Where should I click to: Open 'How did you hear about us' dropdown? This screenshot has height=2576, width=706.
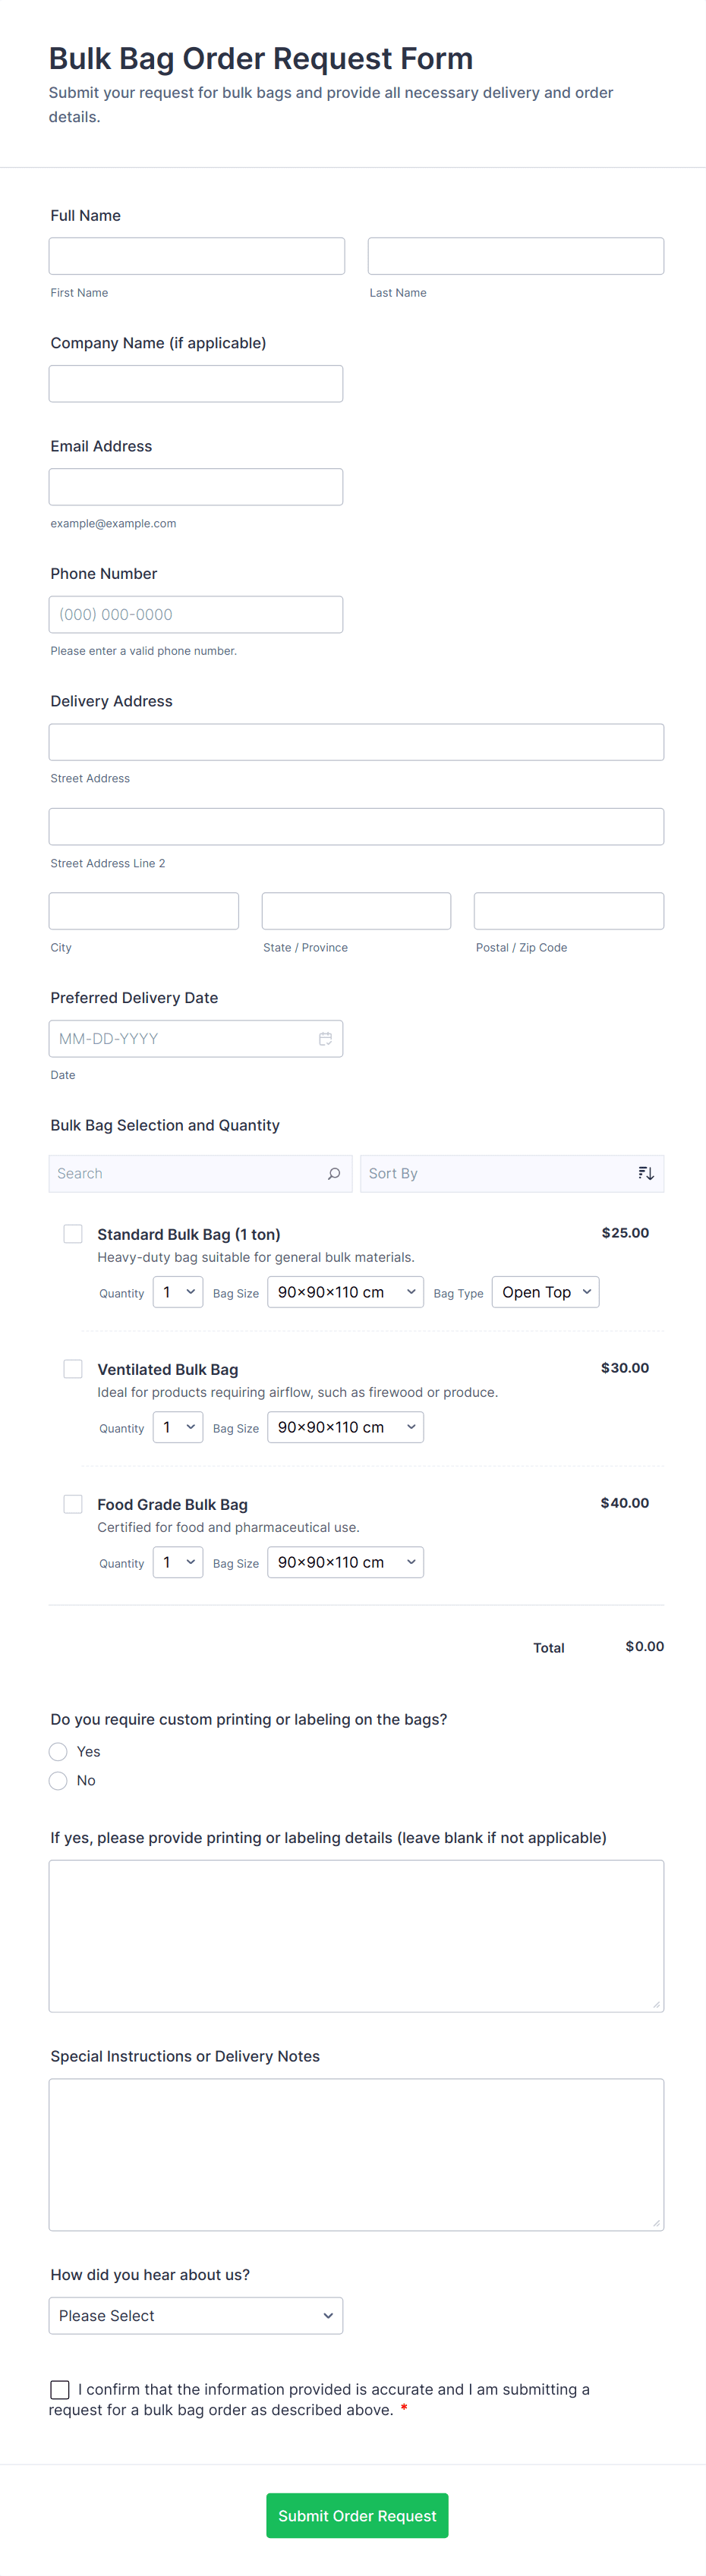(x=196, y=2316)
